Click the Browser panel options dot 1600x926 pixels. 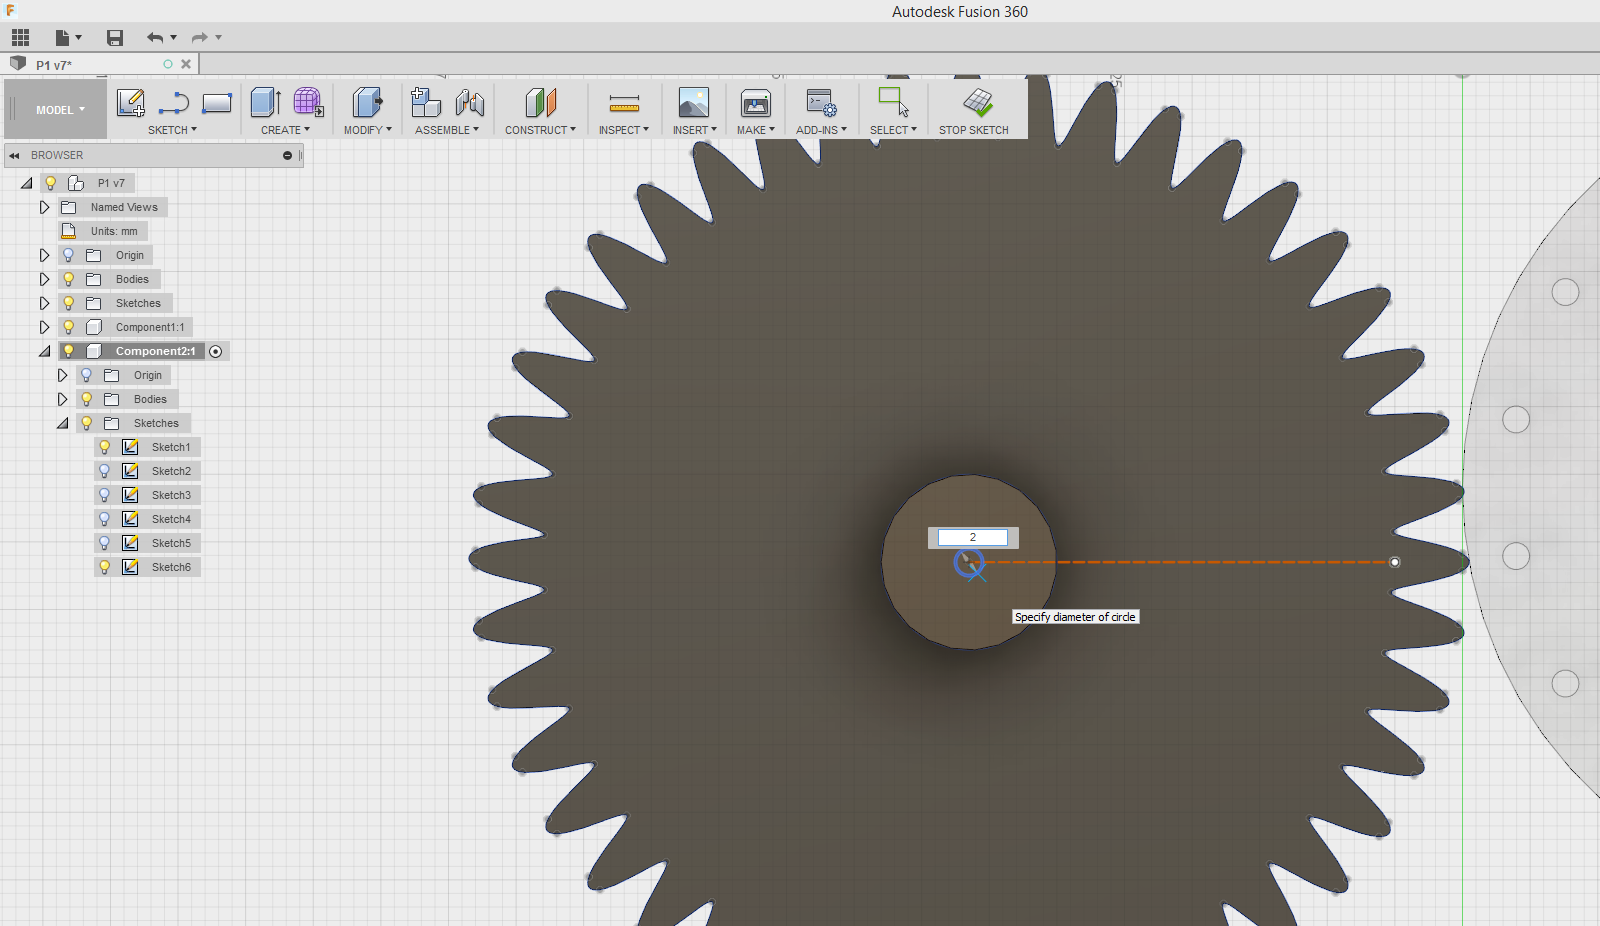(287, 156)
